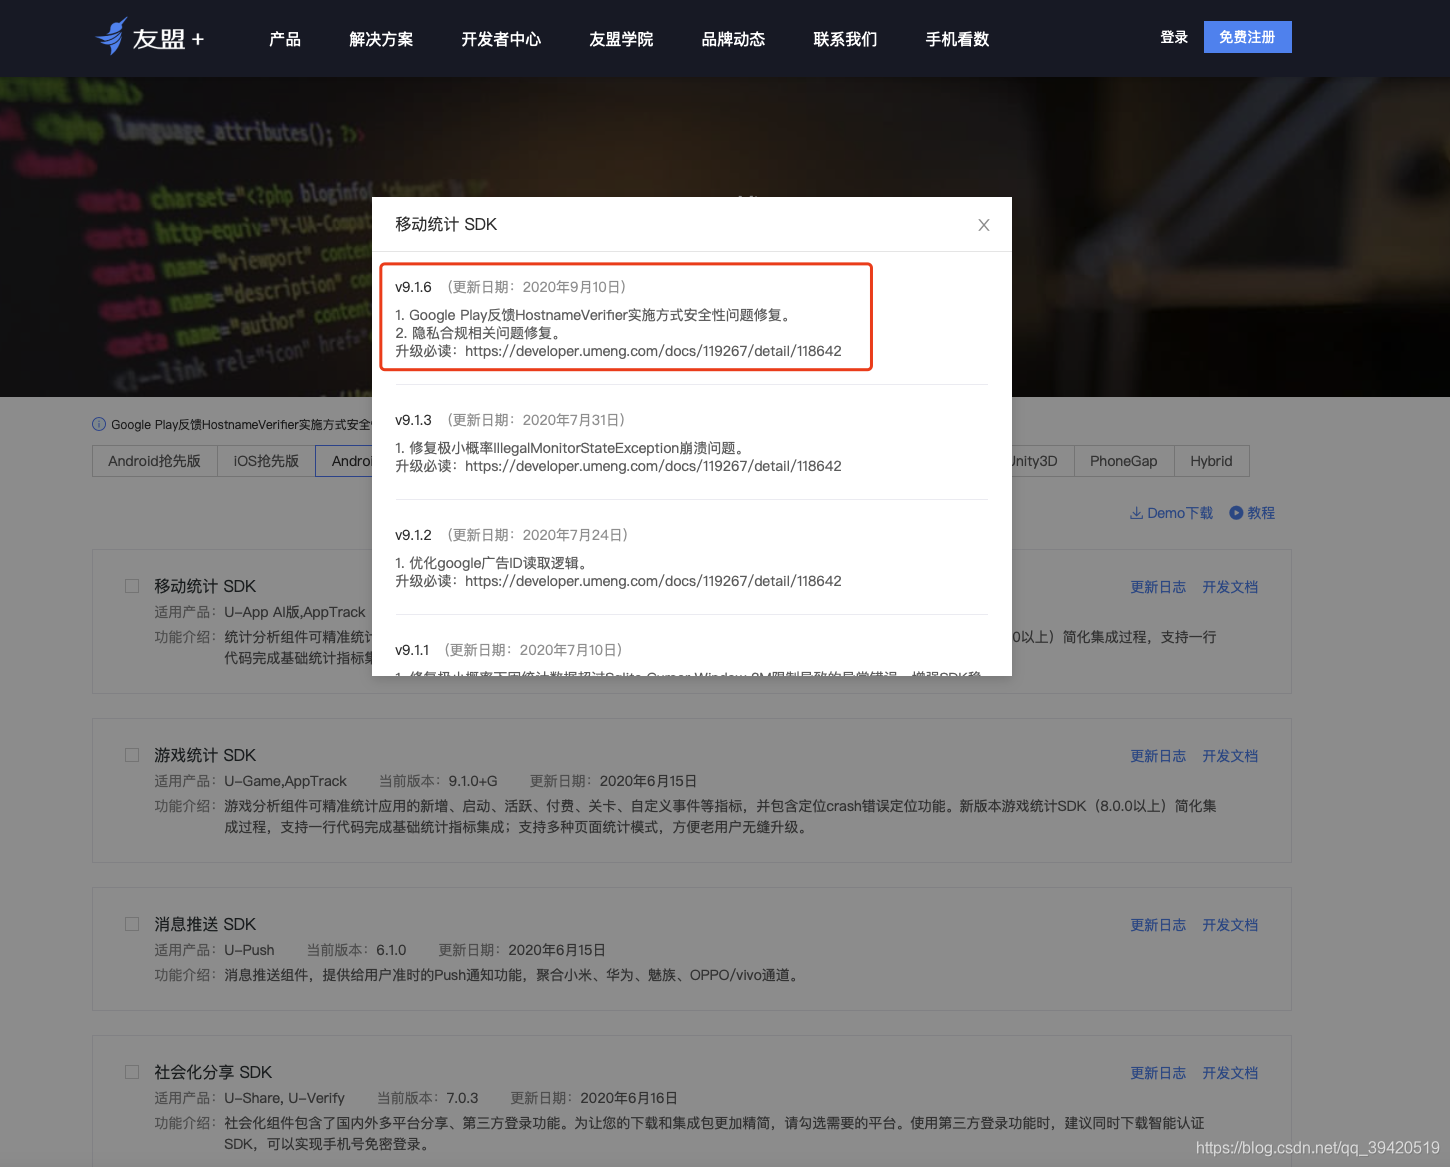Tick the 游戏统计 SDK checkbox
Image resolution: width=1450 pixels, height=1167 pixels.
pyautogui.click(x=132, y=755)
